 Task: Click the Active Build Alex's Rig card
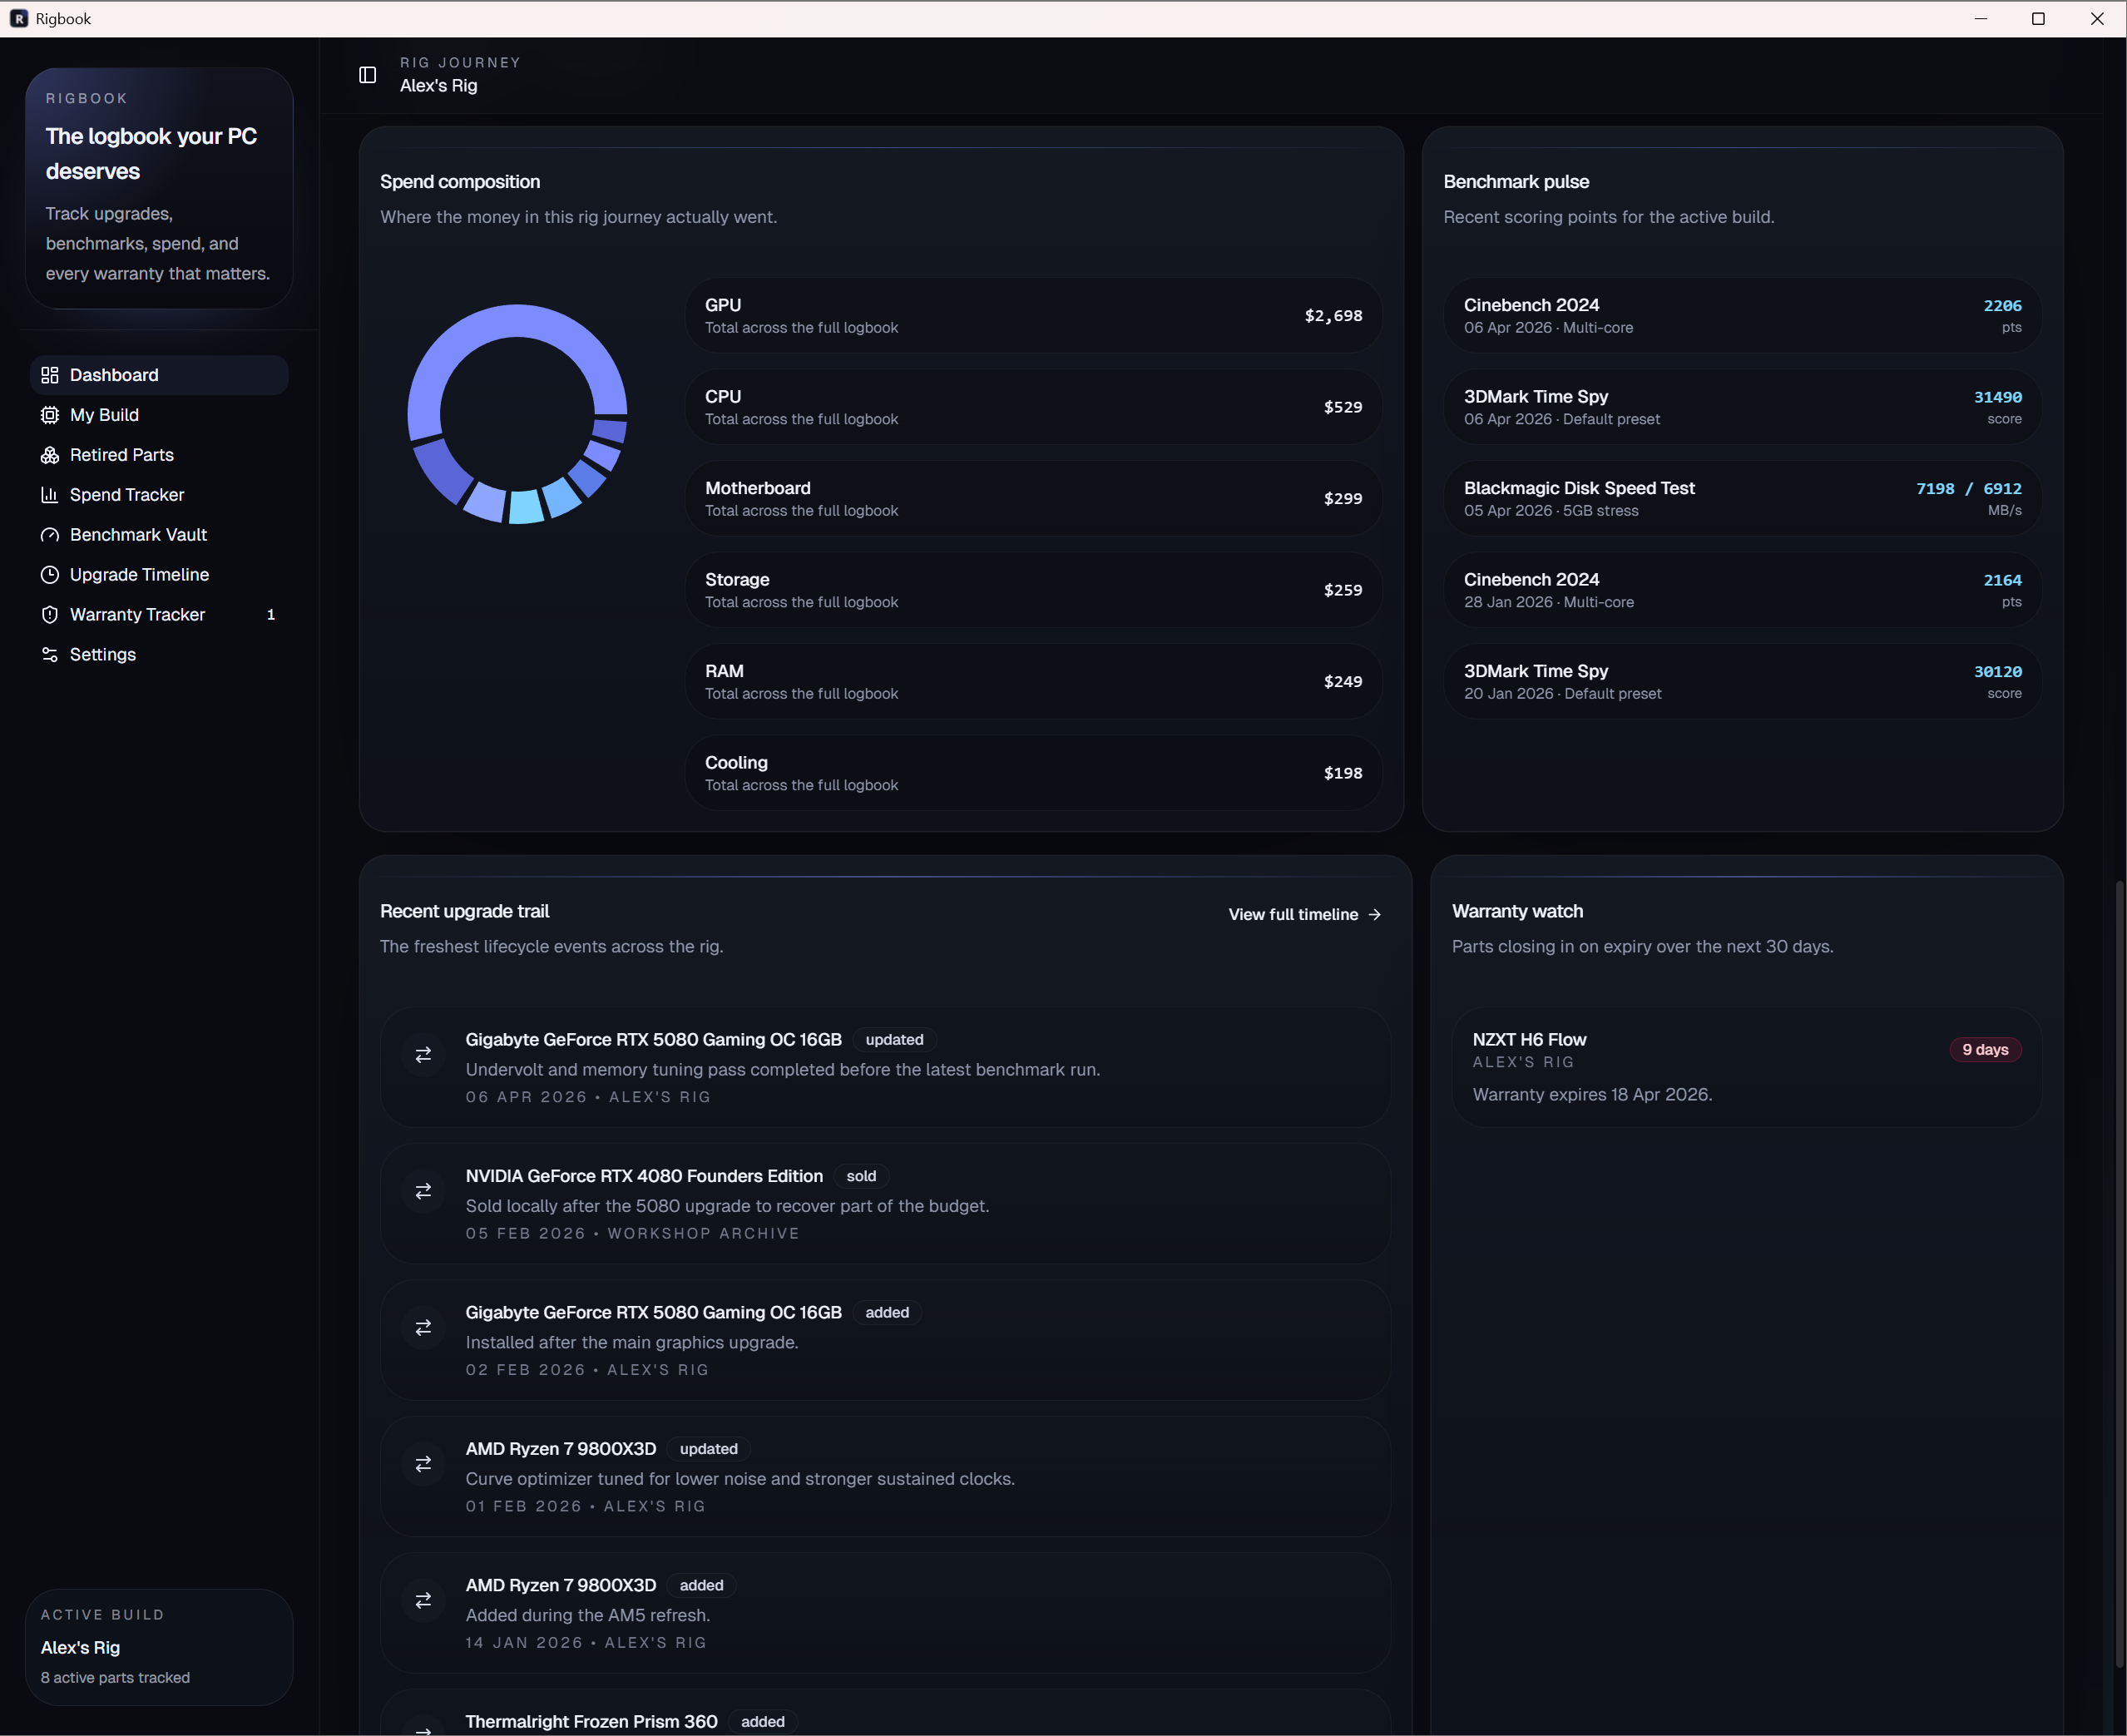click(x=158, y=1646)
